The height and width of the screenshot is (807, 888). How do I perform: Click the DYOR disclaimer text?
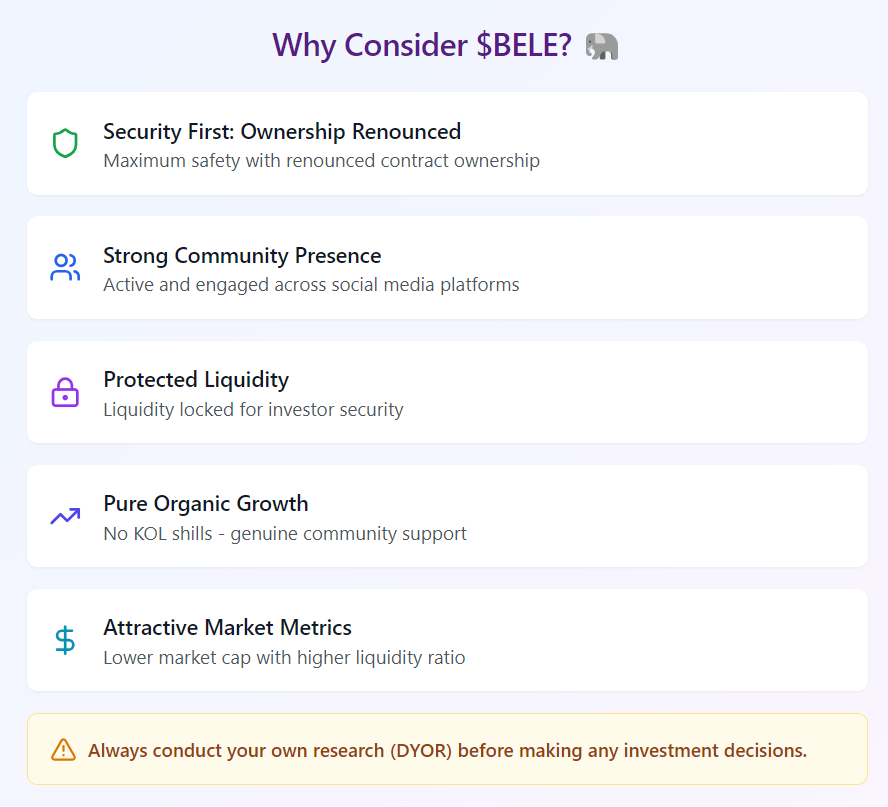(447, 750)
